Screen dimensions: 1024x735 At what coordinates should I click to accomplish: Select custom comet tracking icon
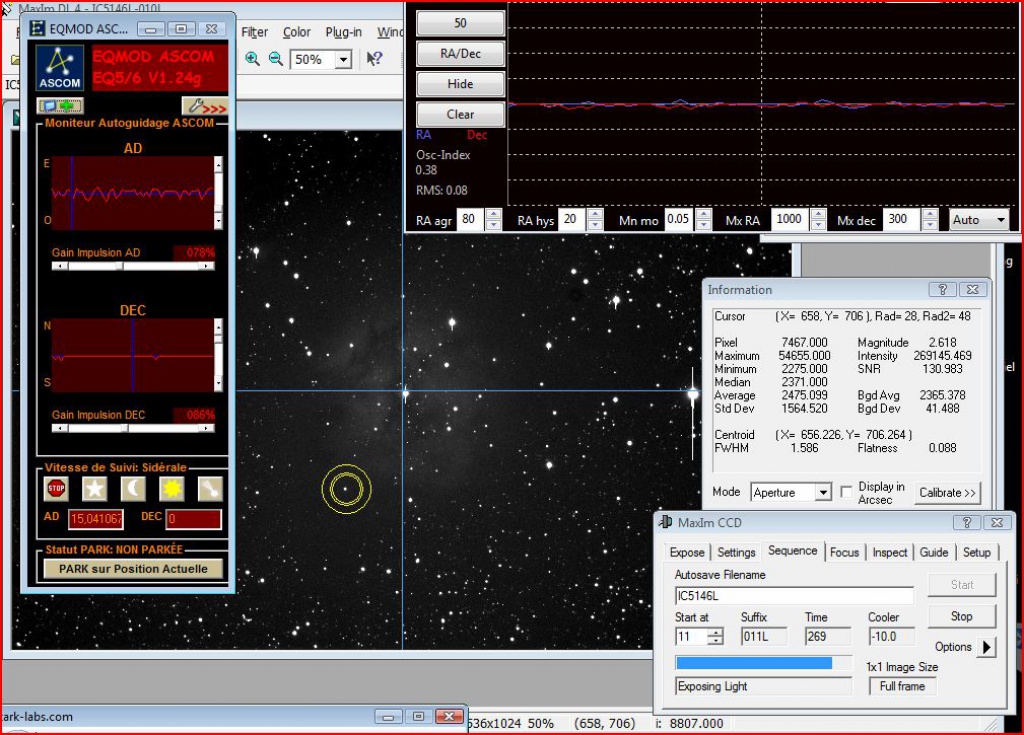click(x=208, y=488)
